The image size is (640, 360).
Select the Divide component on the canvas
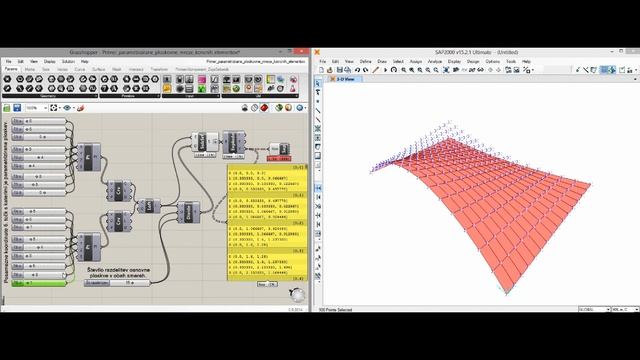[x=189, y=212]
